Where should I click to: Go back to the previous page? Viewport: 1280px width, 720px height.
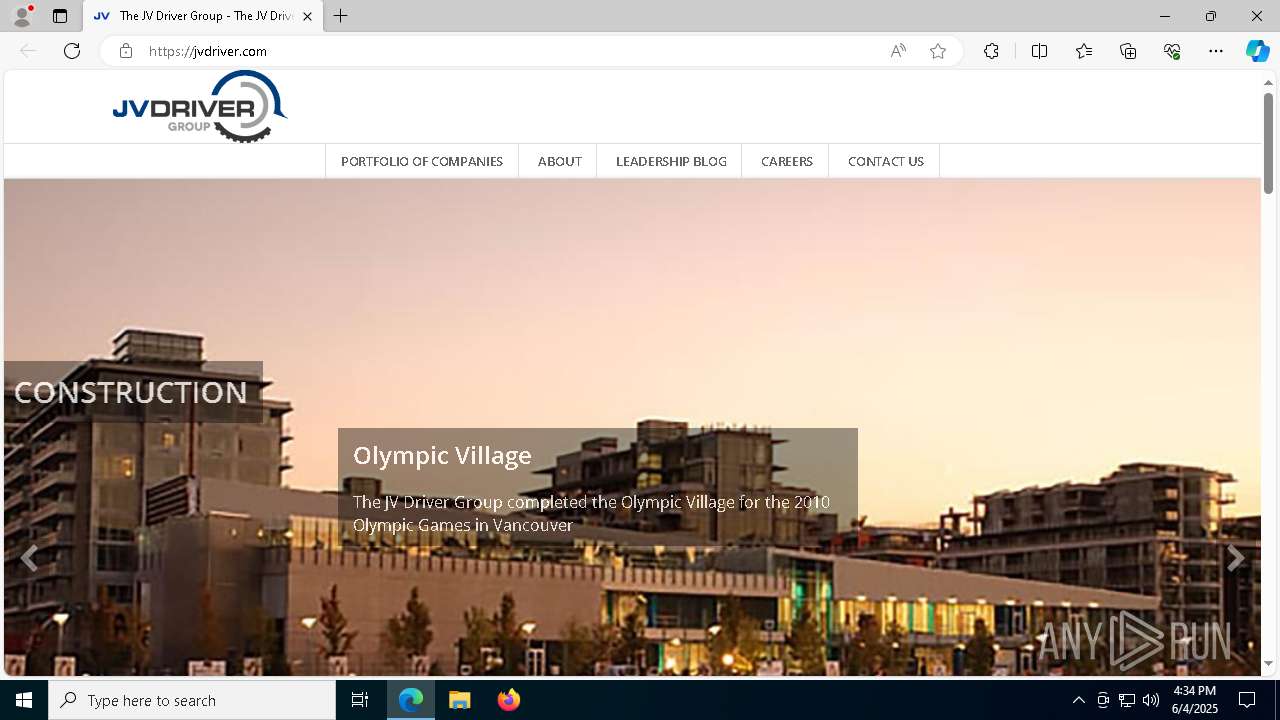(28, 51)
